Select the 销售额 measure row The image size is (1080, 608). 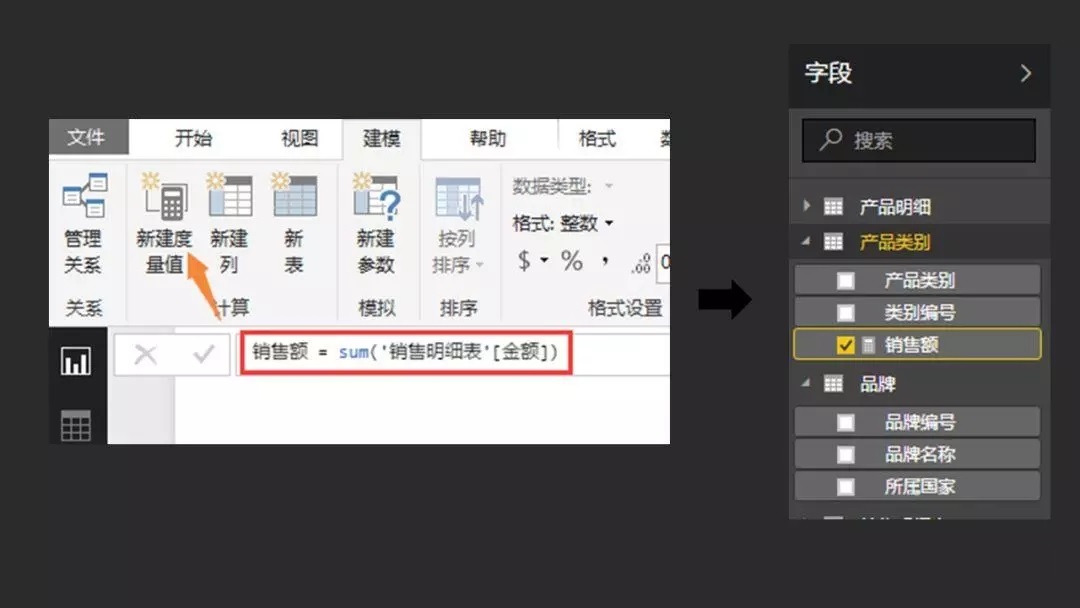click(917, 344)
